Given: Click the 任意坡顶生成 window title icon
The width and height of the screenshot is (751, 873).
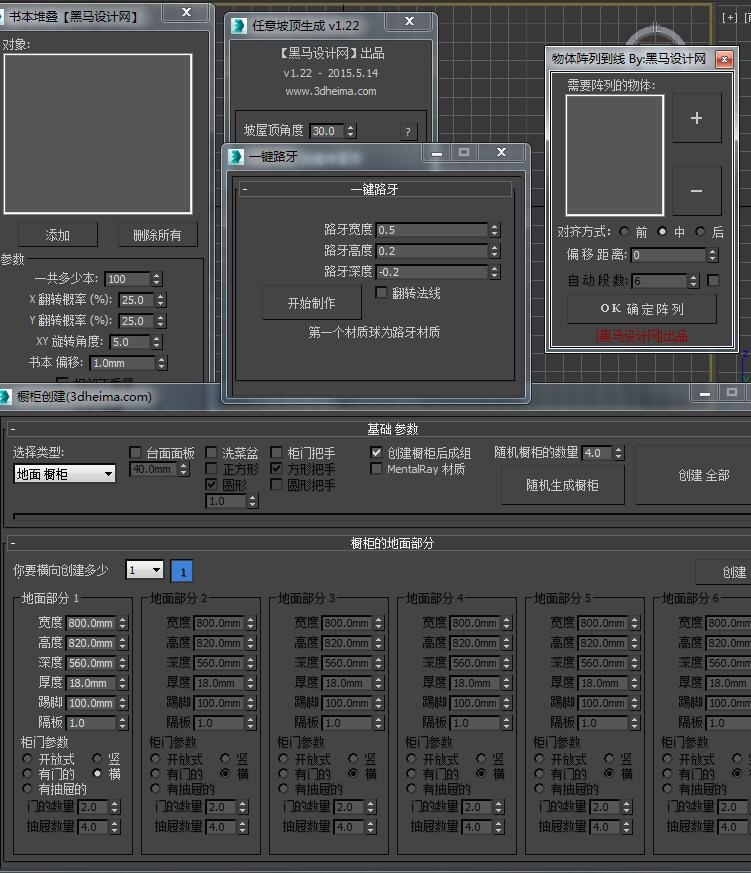Looking at the screenshot, I should pyautogui.click(x=239, y=26).
